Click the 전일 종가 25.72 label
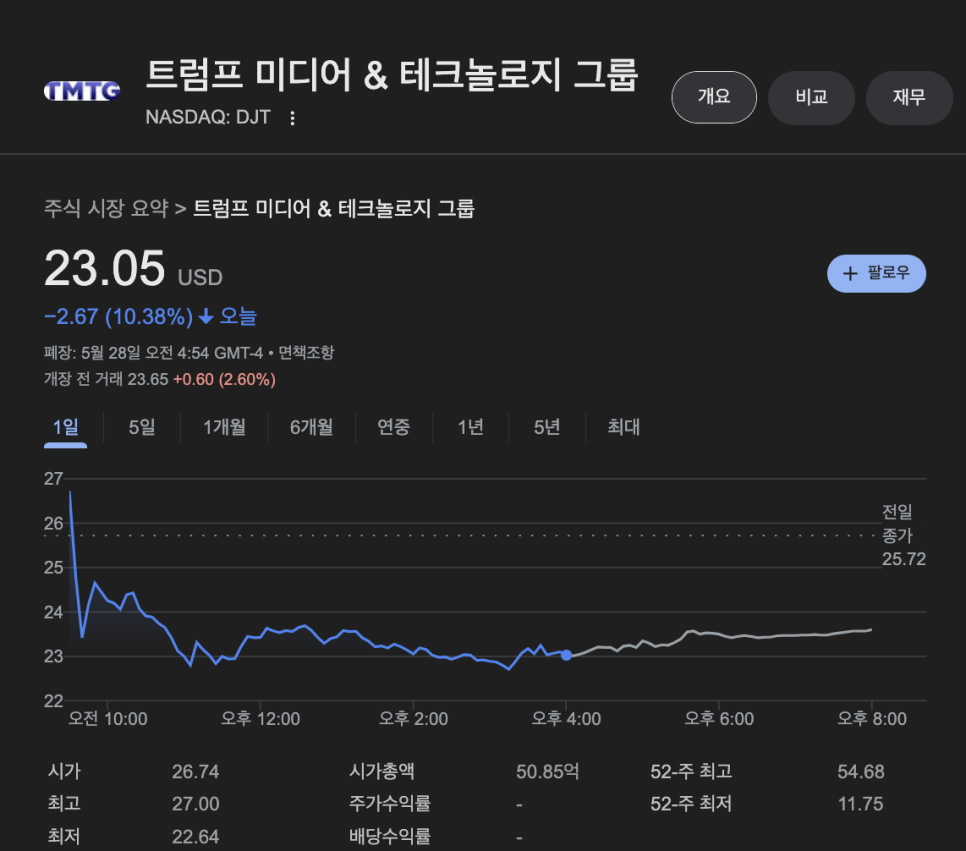The height and width of the screenshot is (851, 966). point(903,535)
